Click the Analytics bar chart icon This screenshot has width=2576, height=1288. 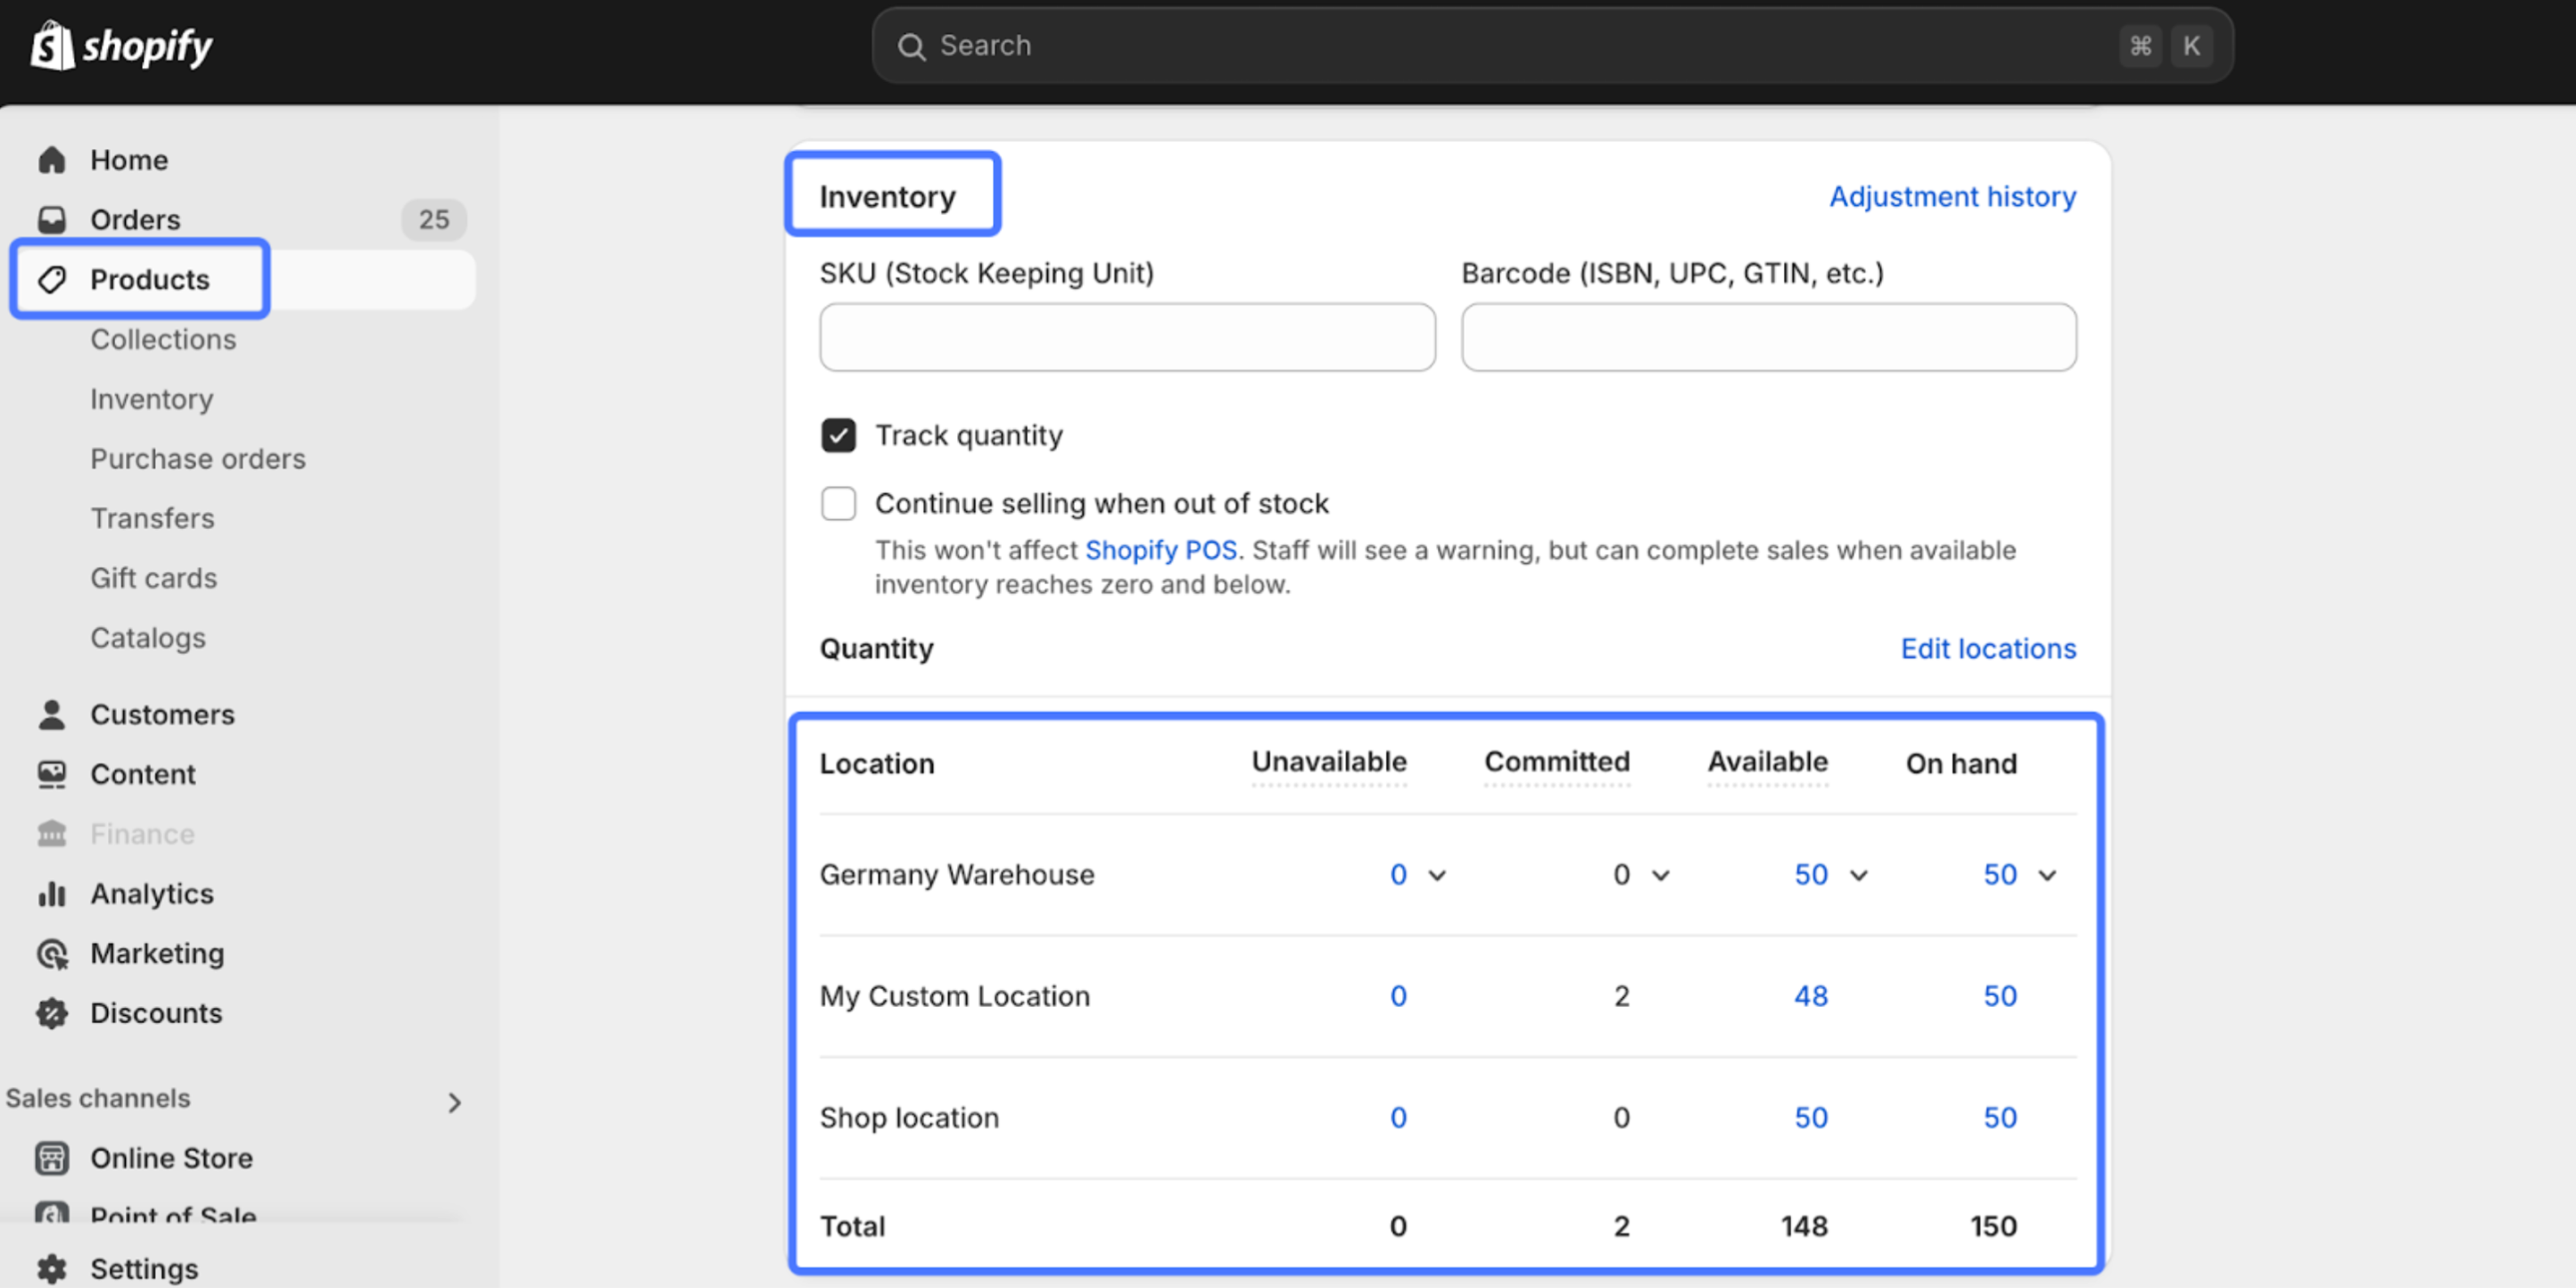point(52,893)
